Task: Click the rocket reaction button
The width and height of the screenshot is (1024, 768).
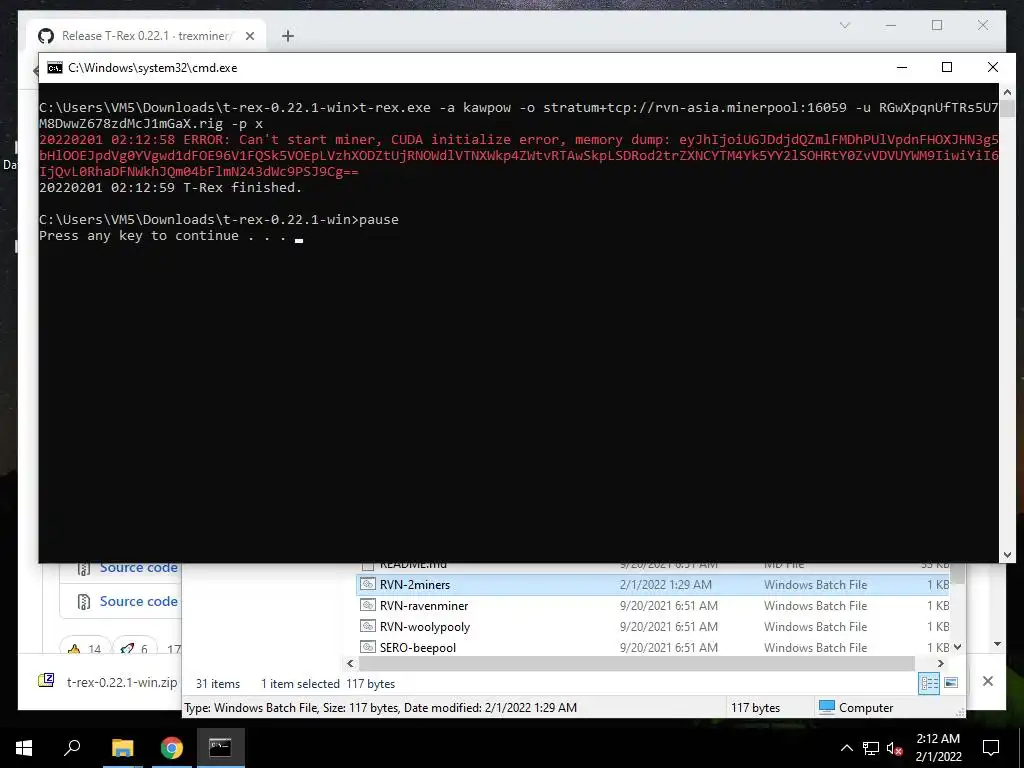Action: (x=135, y=648)
